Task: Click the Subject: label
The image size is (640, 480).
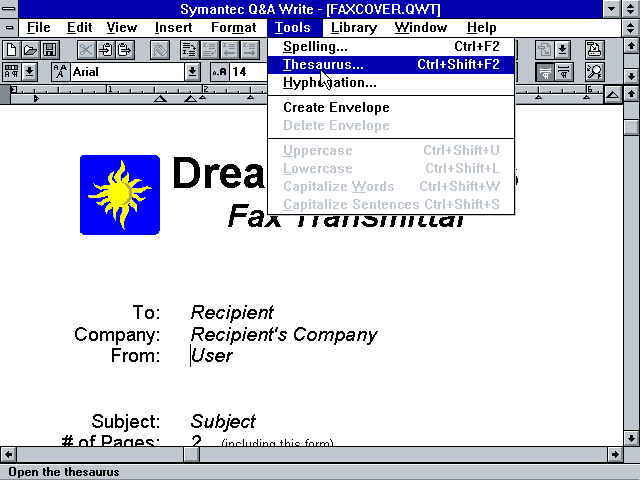Action: [x=126, y=422]
